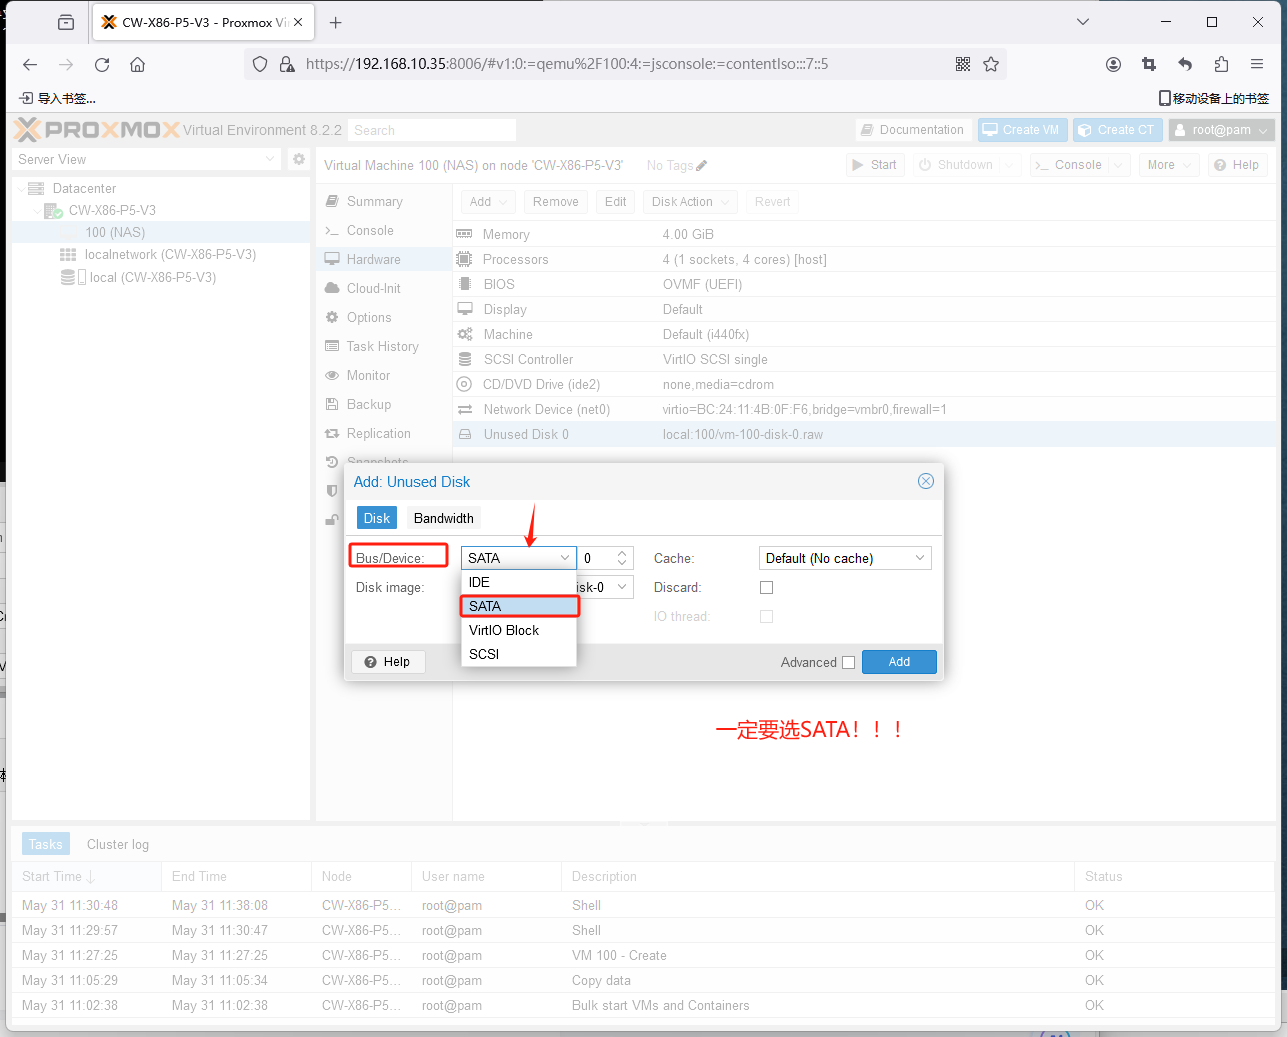Edit VM tags pencil icon

702,166
